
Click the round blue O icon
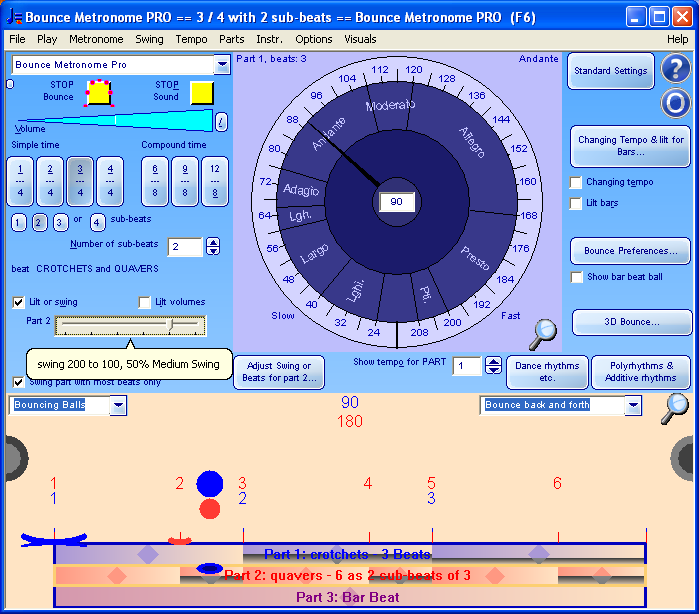point(675,103)
